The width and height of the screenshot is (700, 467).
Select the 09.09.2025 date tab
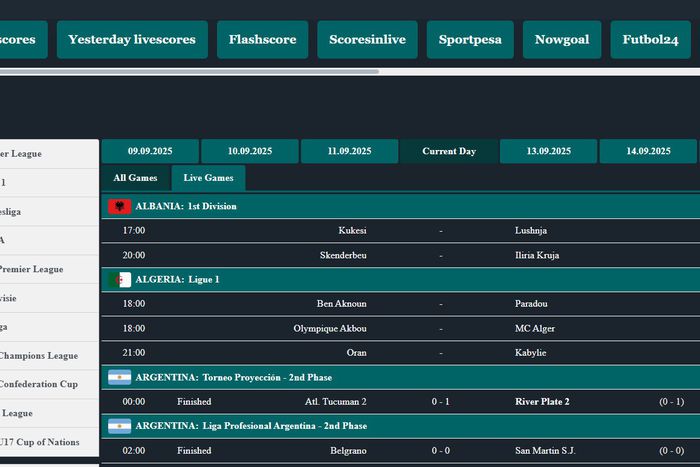click(x=150, y=151)
